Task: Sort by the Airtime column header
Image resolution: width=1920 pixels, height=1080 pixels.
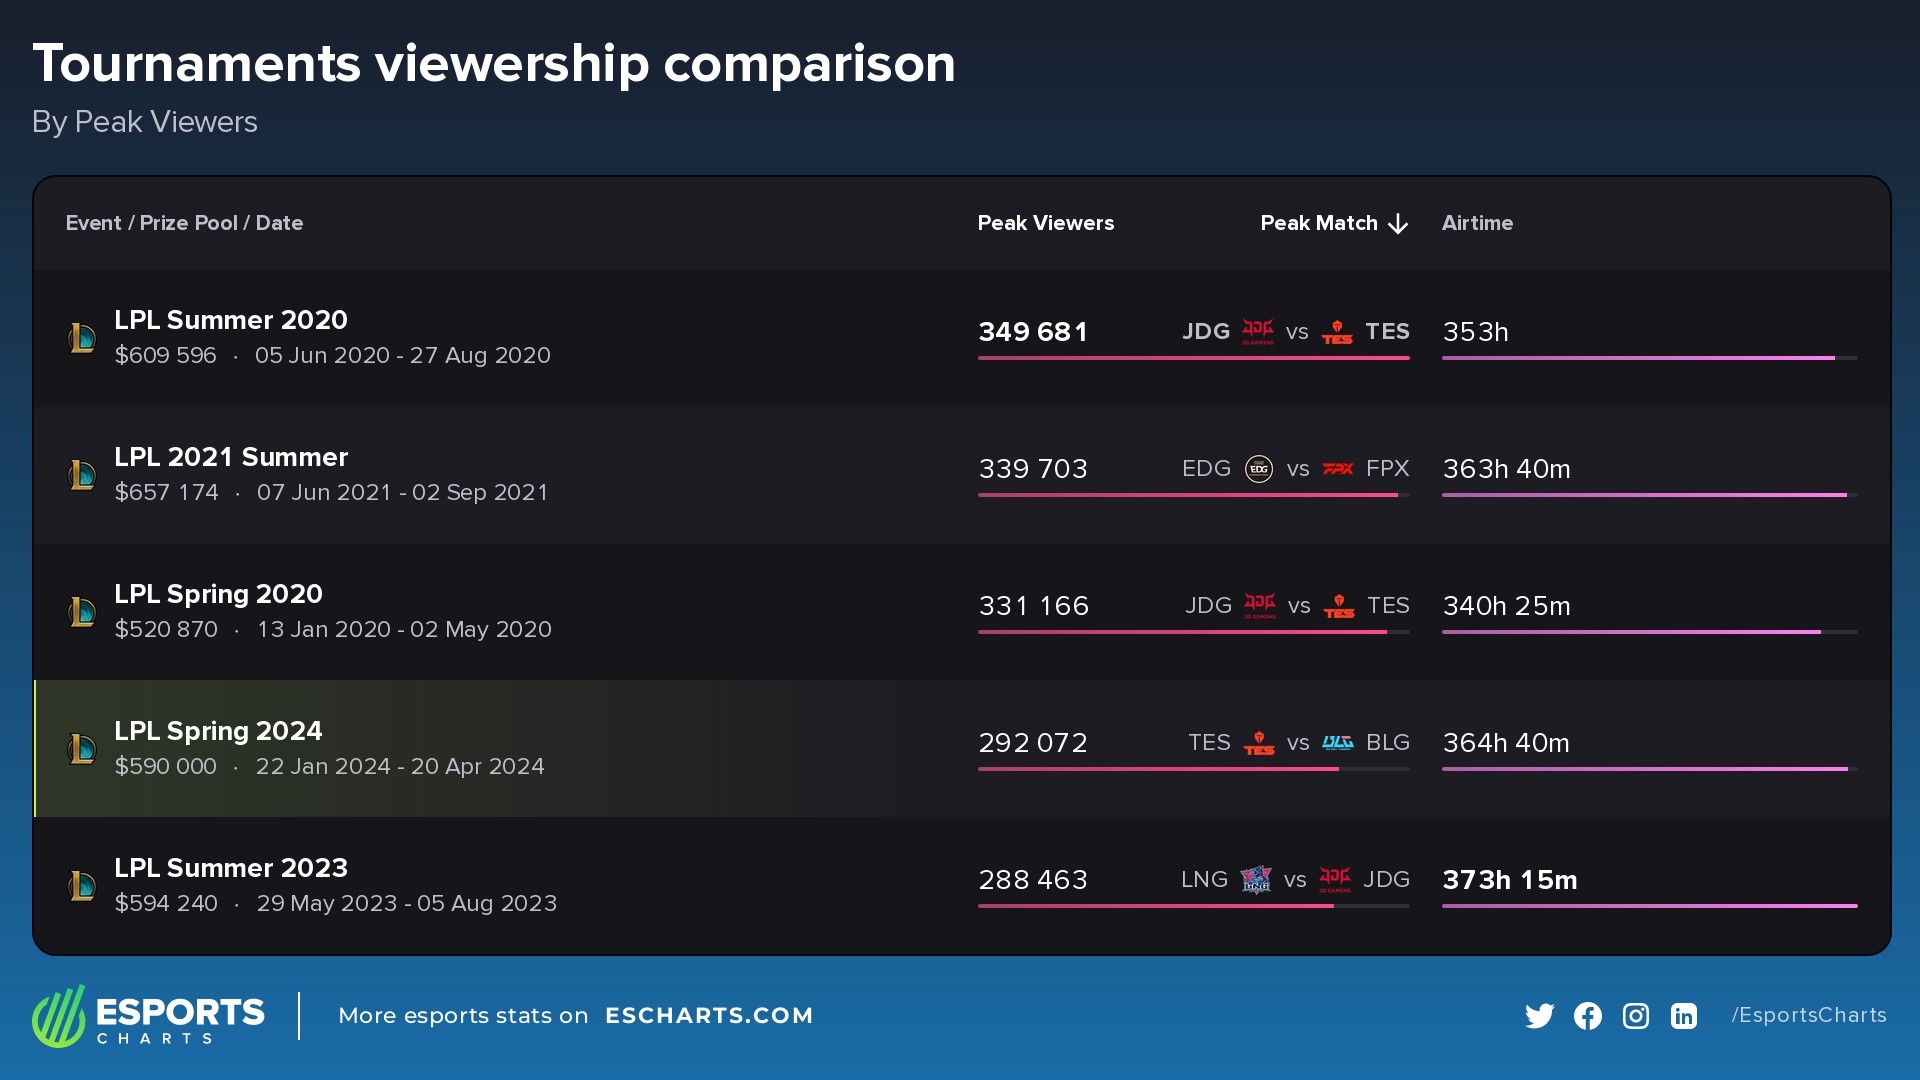Action: (1477, 223)
